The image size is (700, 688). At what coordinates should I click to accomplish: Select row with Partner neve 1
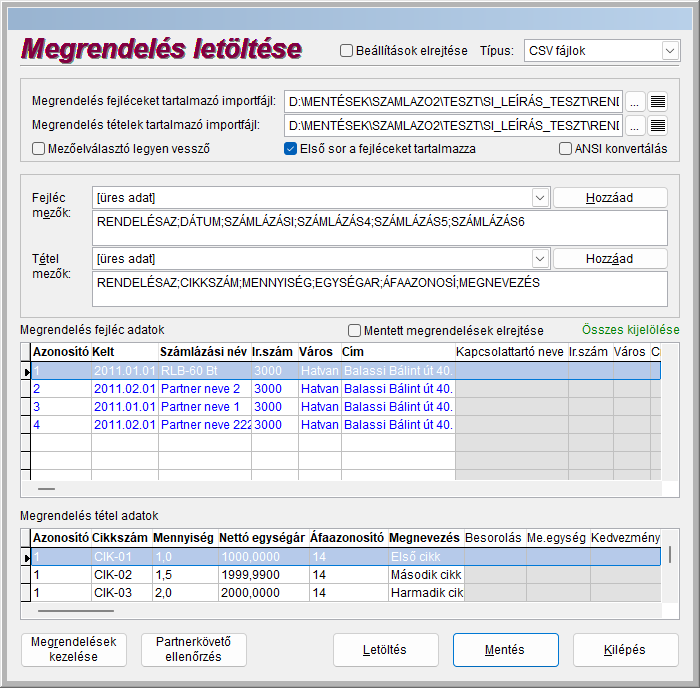[x=346, y=407]
